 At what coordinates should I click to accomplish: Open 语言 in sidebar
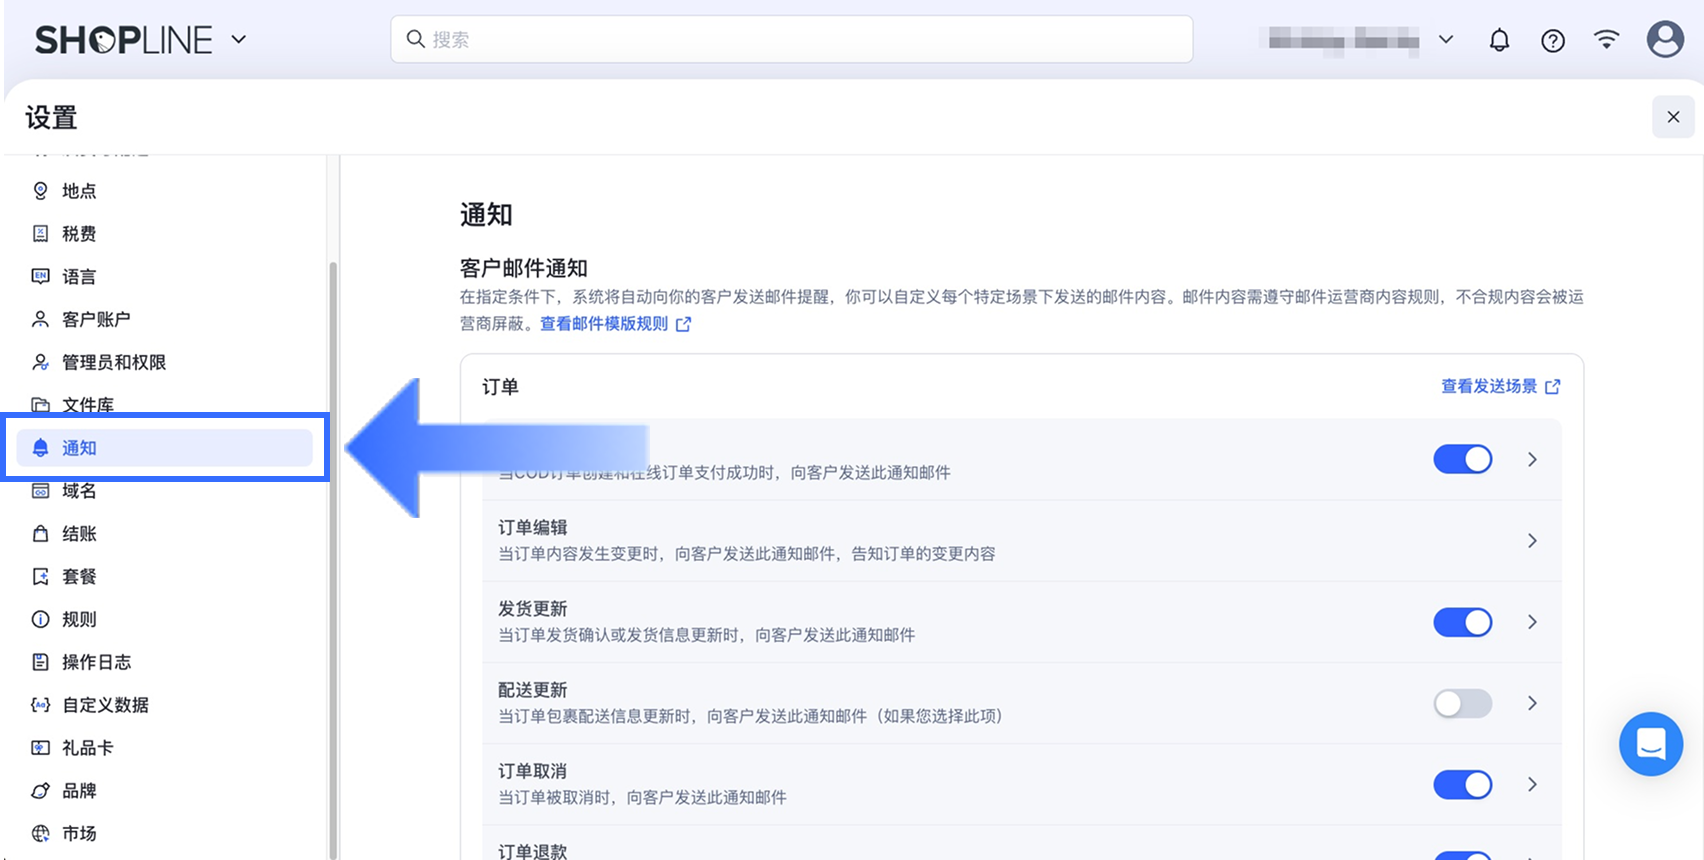coord(79,277)
